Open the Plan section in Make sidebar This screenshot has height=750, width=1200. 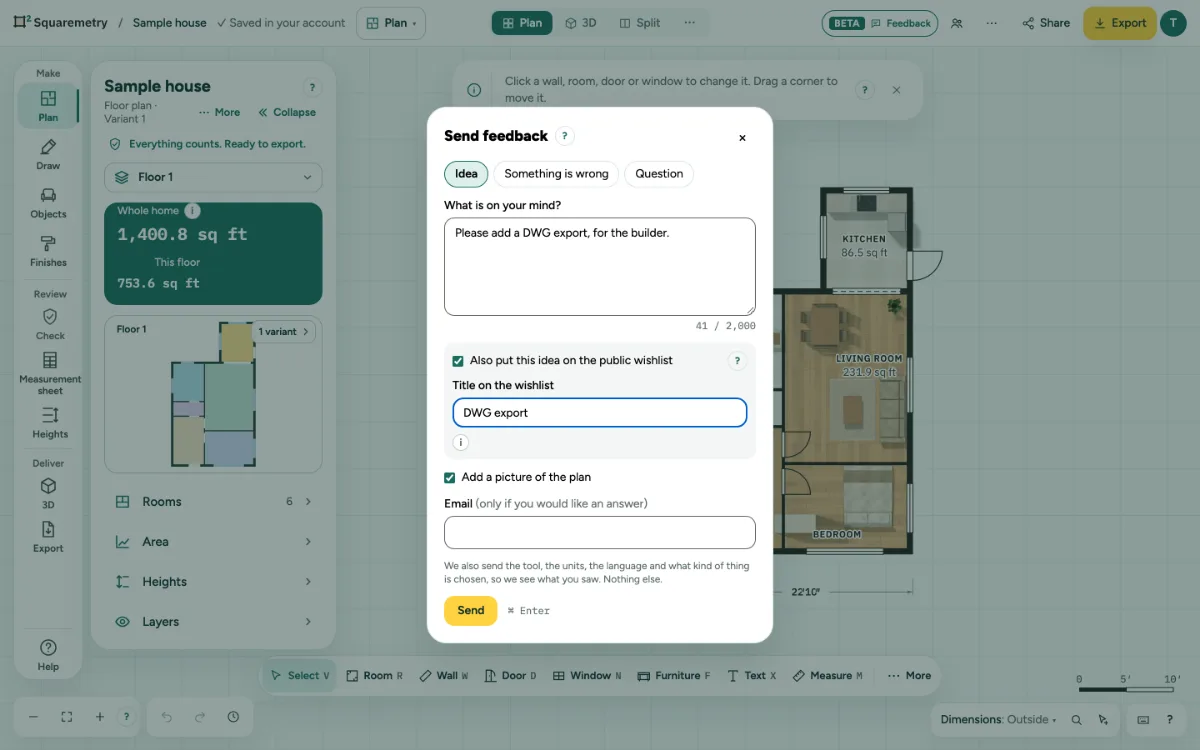(48, 105)
